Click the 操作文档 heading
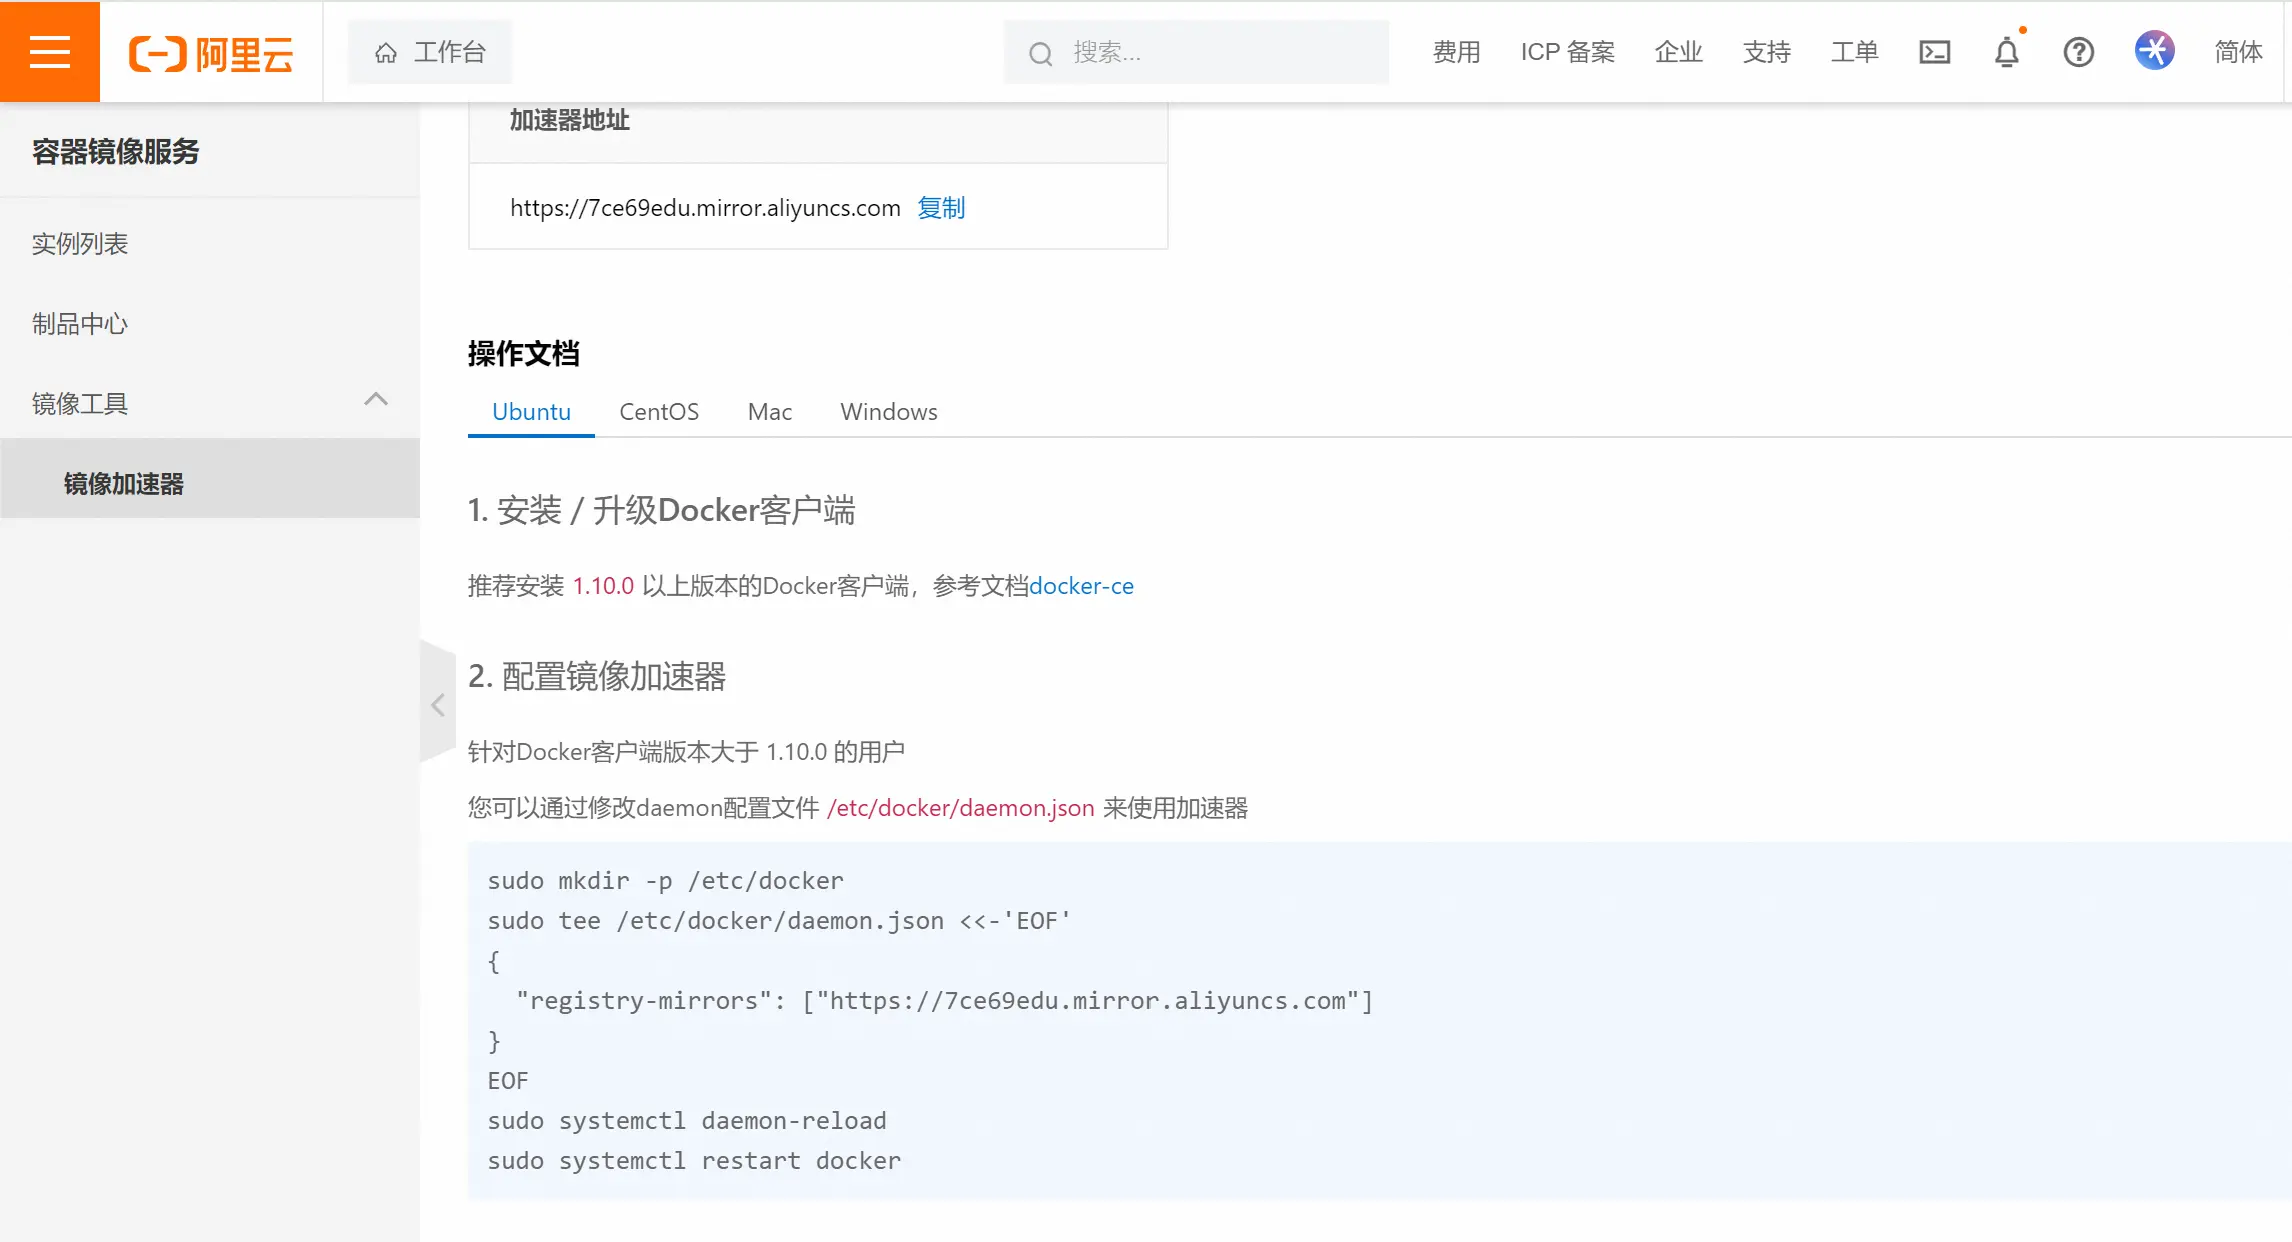 pos(524,354)
